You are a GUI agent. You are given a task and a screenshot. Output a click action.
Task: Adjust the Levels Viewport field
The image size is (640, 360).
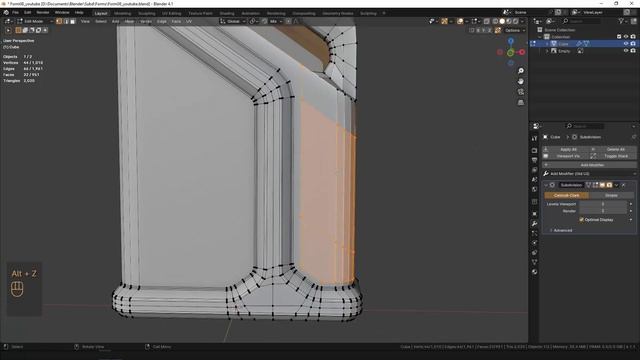click(603, 204)
